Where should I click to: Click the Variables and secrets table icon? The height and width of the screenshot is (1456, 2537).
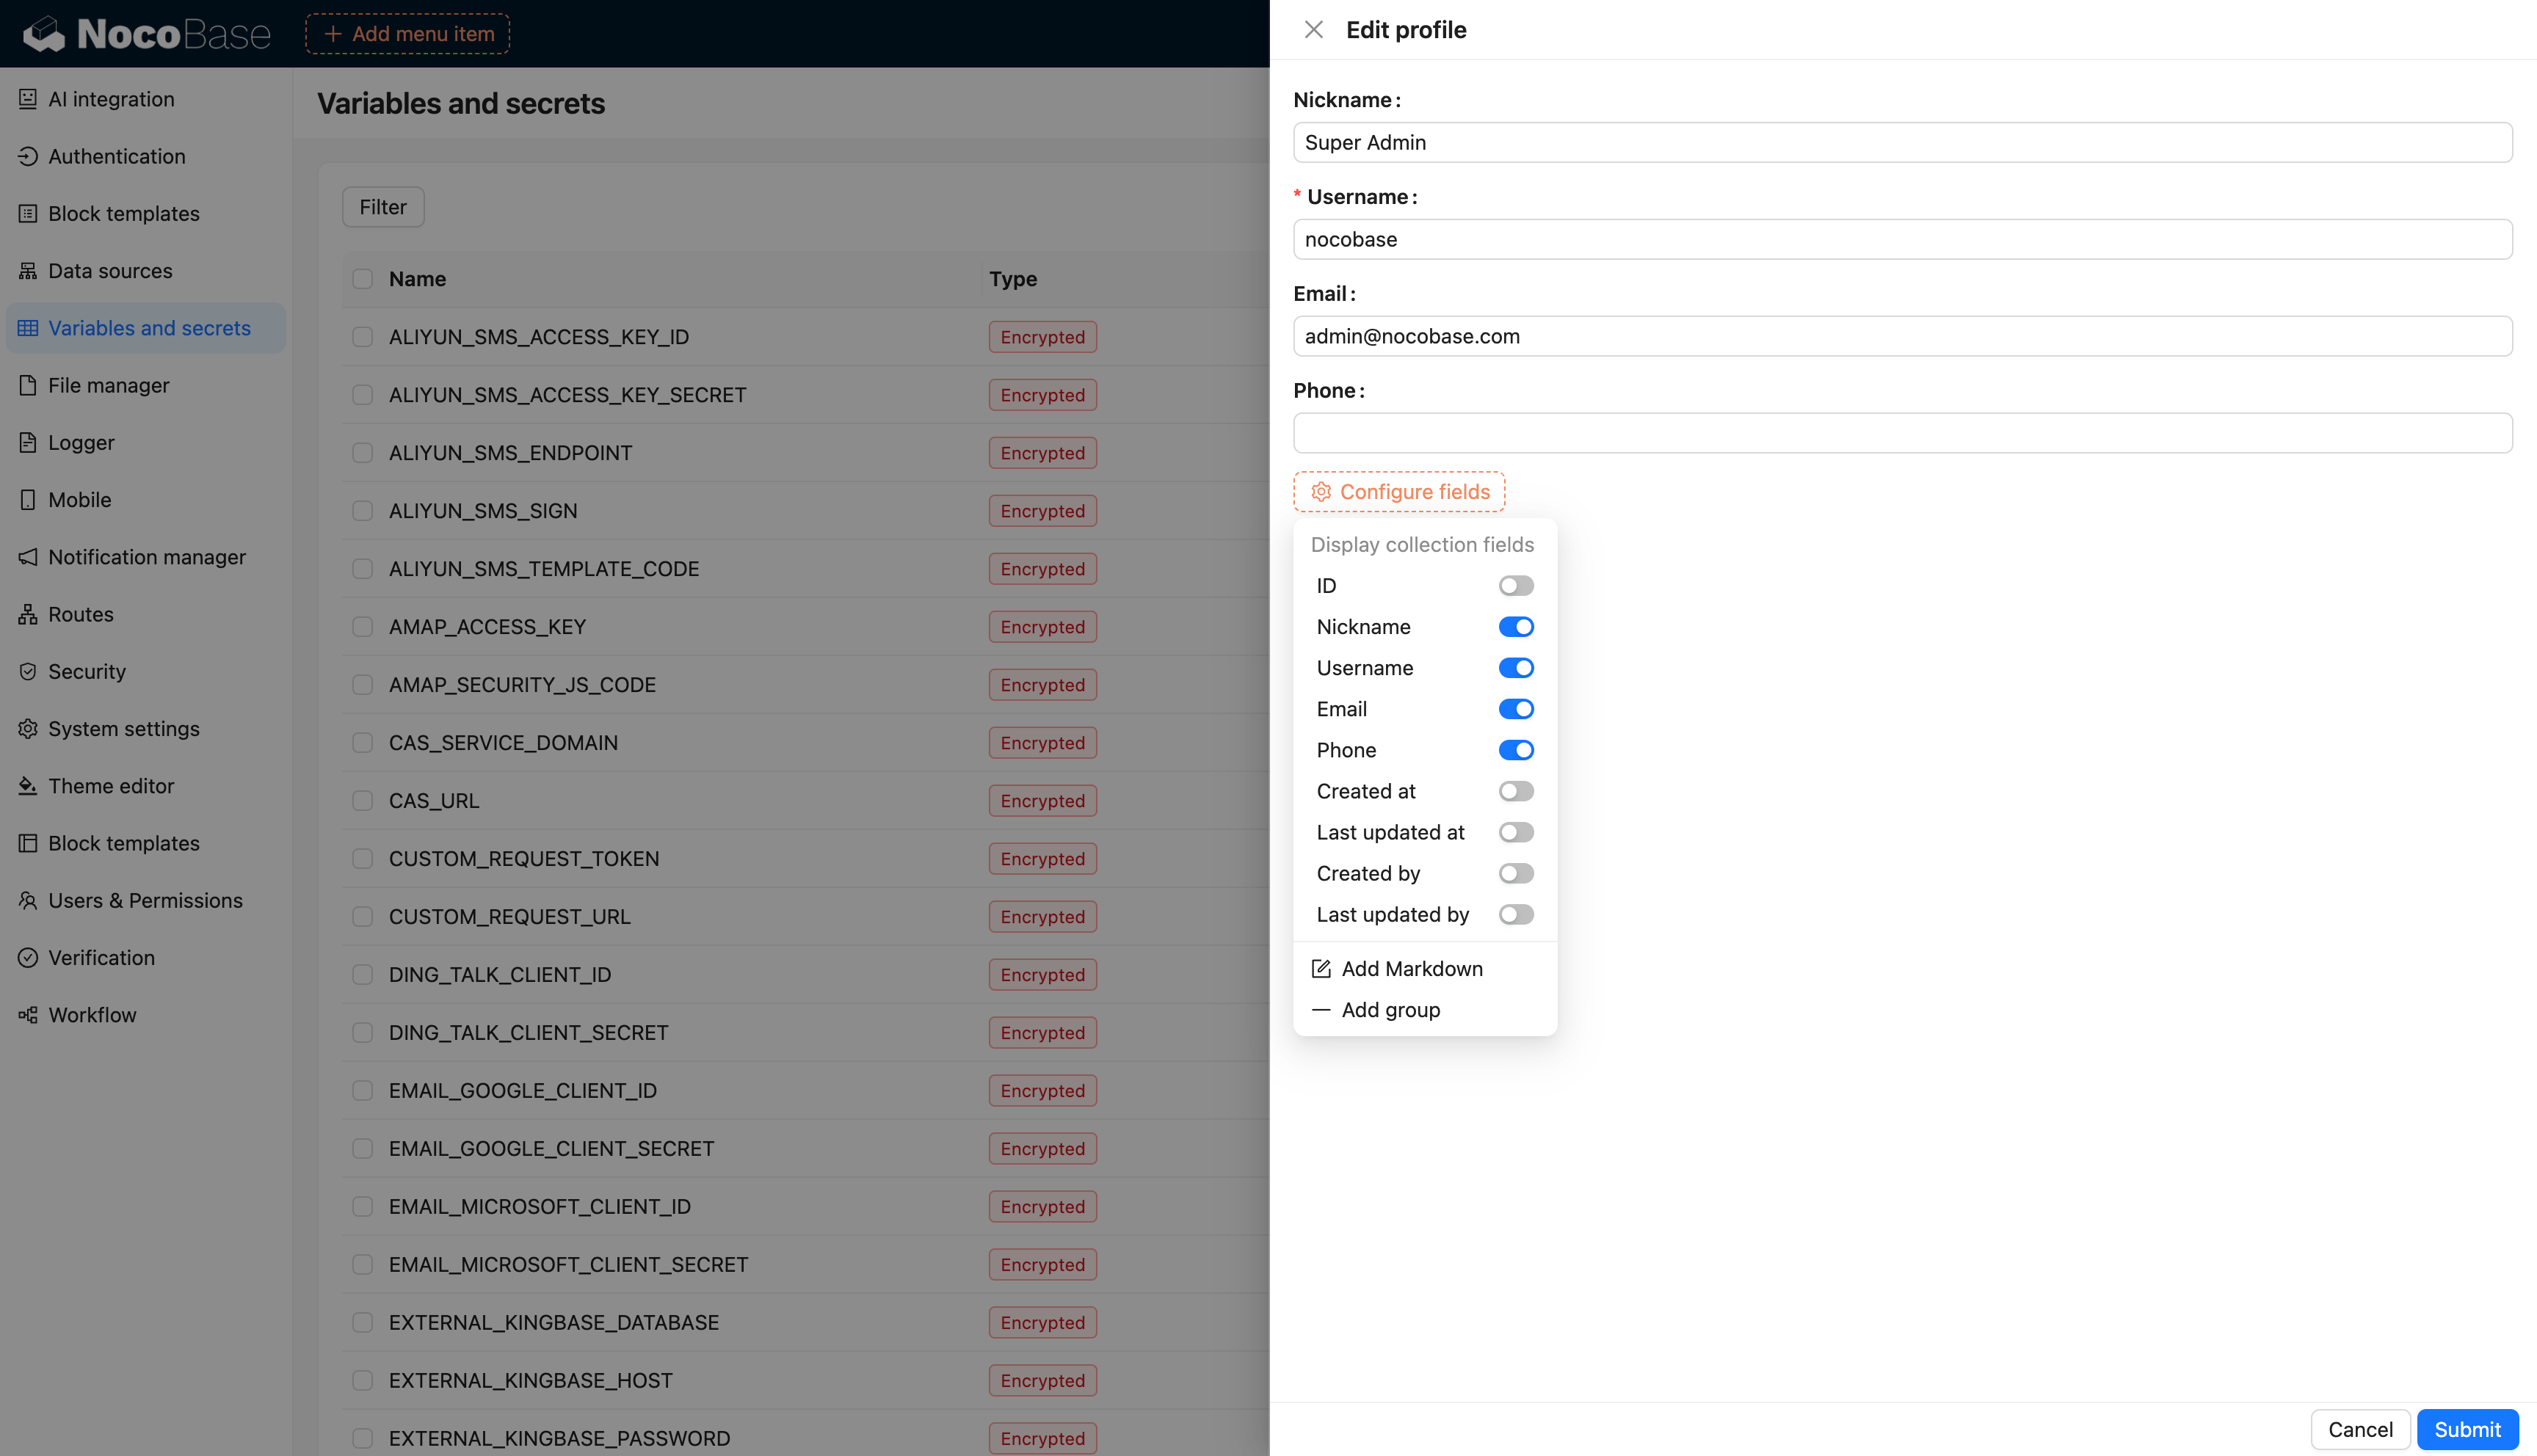tap(28, 328)
